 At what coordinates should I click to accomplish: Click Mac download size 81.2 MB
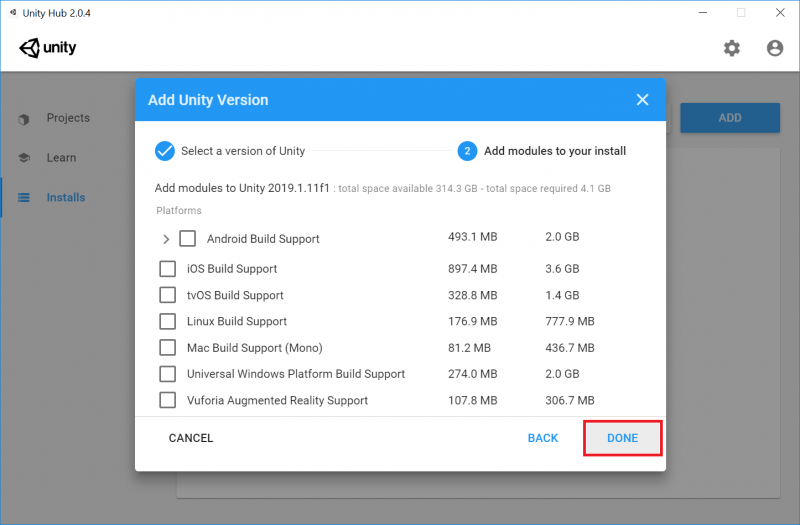click(x=469, y=347)
